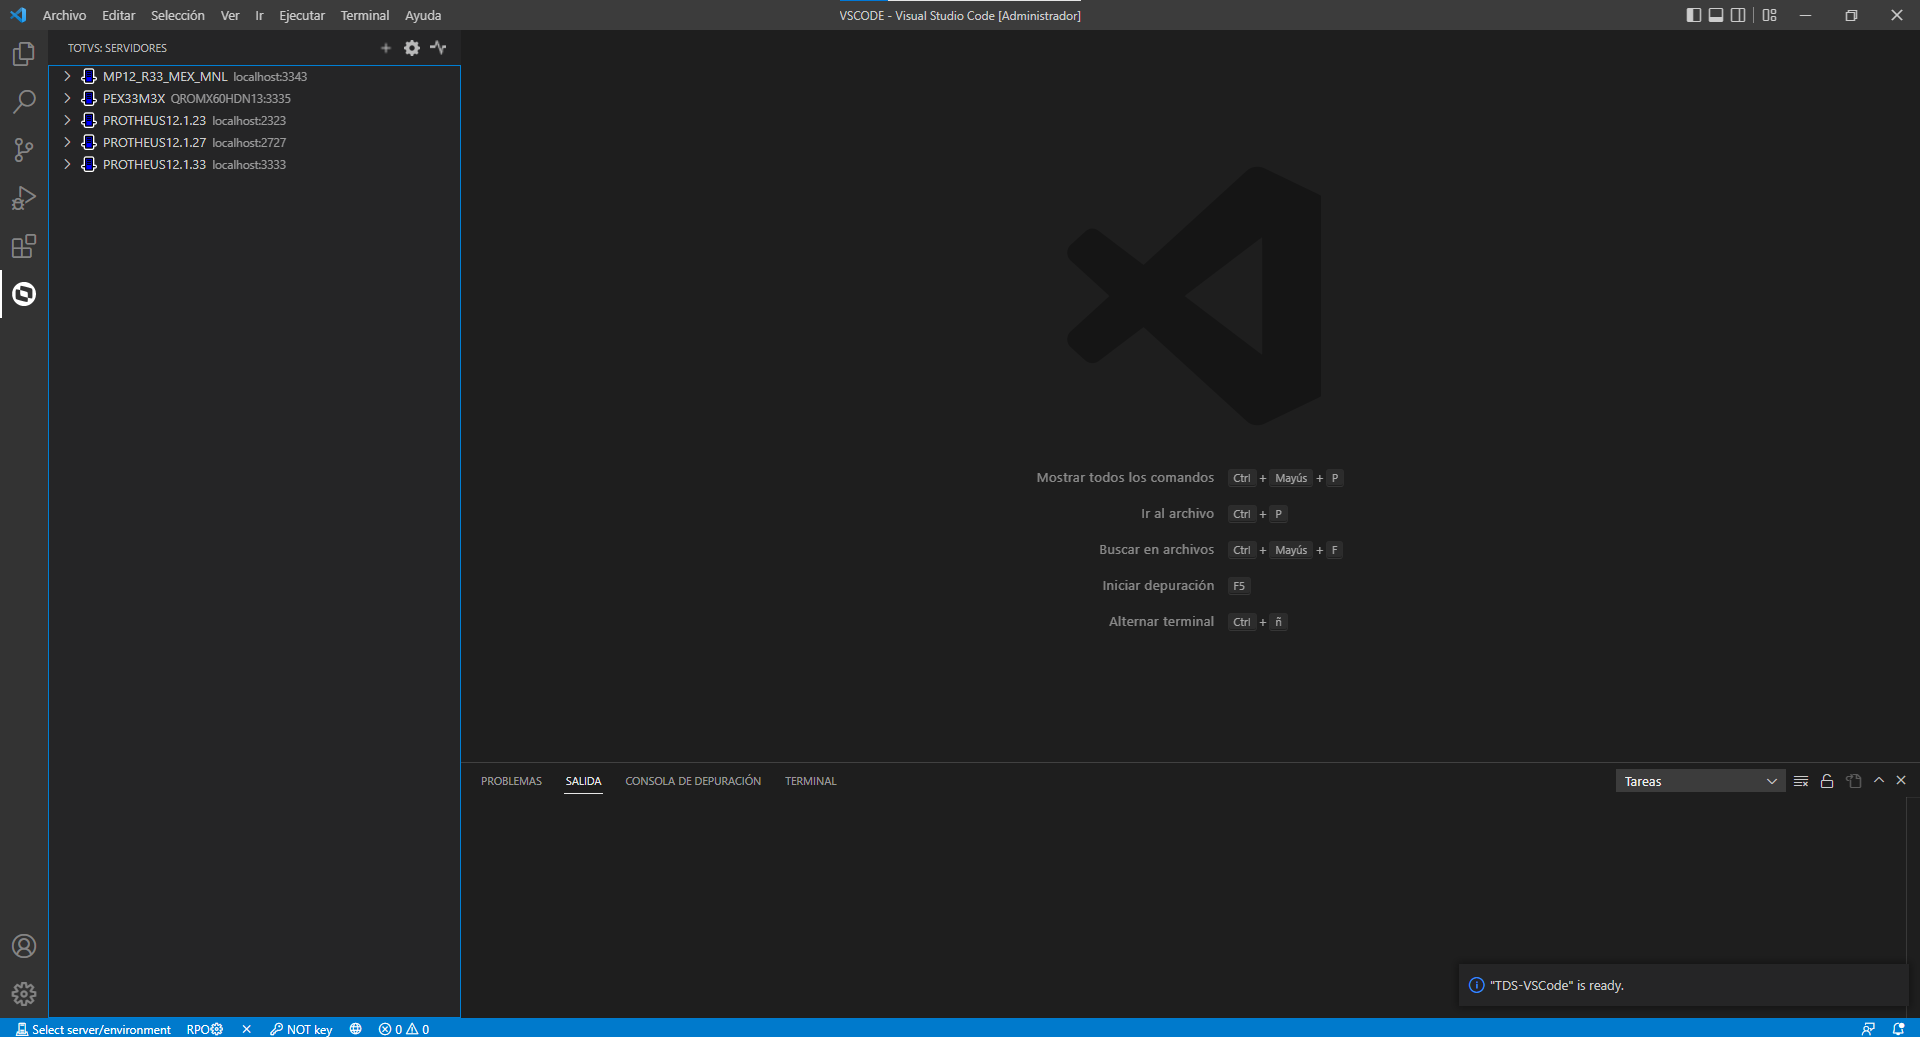Select PROTHEUS12.1.33 server label

tap(154, 164)
